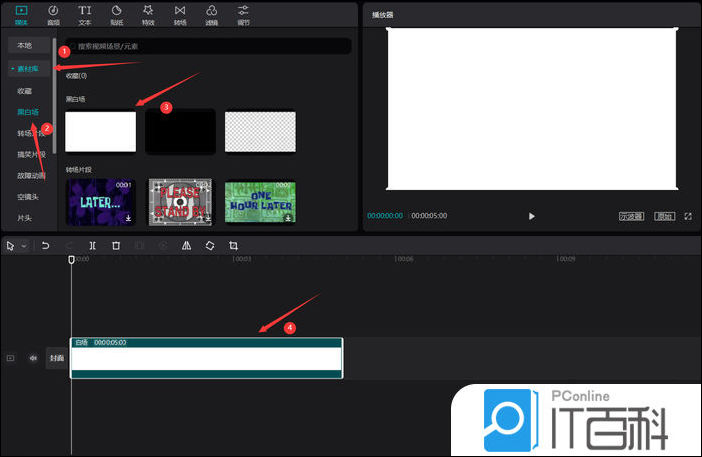The width and height of the screenshot is (702, 457).
Task: Play the preview in the player
Action: [531, 216]
